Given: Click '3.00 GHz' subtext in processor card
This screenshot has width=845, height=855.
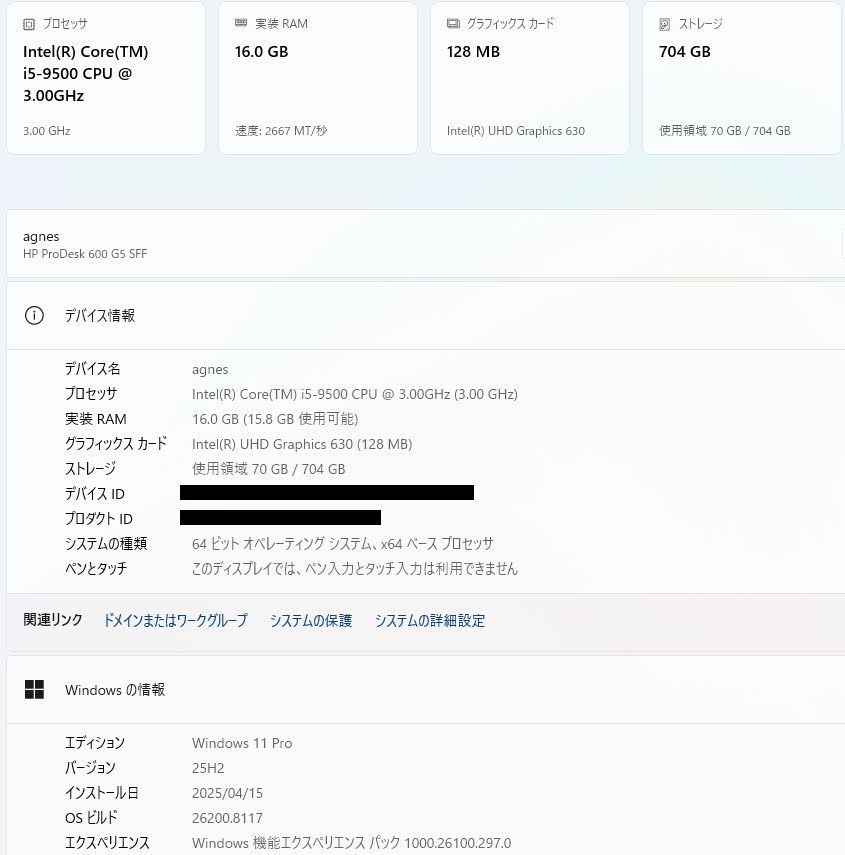Looking at the screenshot, I should 47,131.
